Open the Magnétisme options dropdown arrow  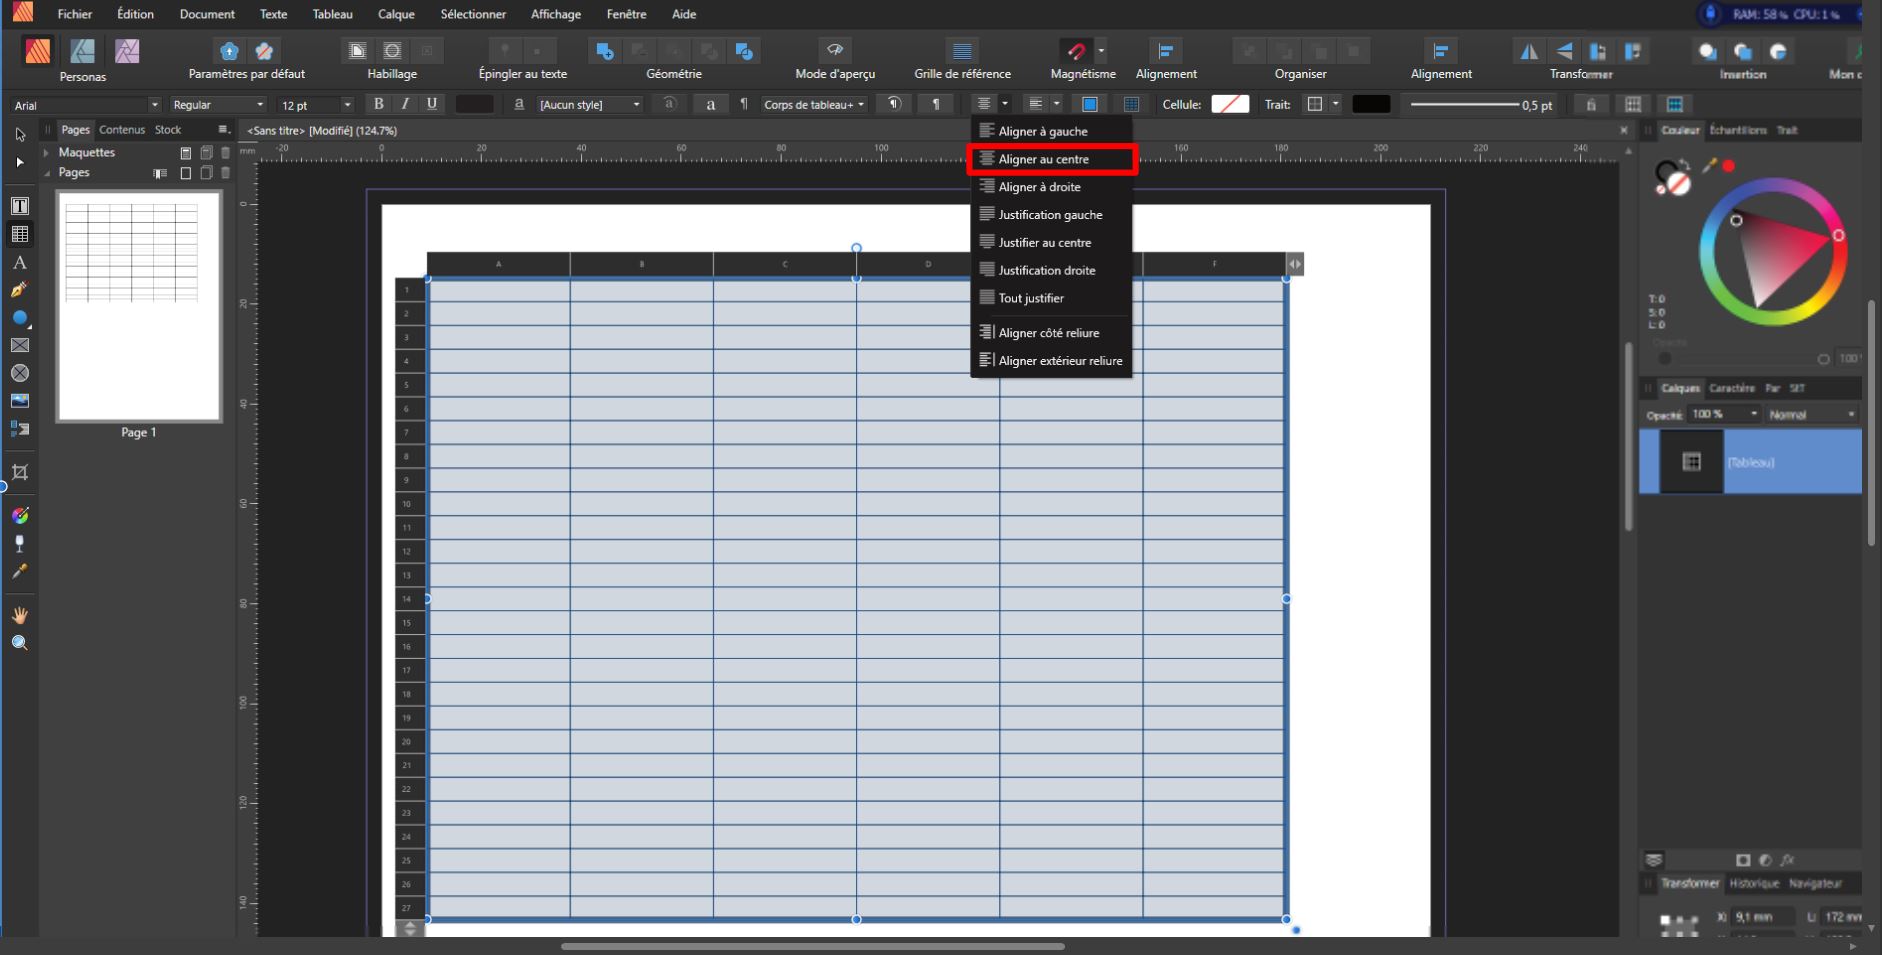1102,50
